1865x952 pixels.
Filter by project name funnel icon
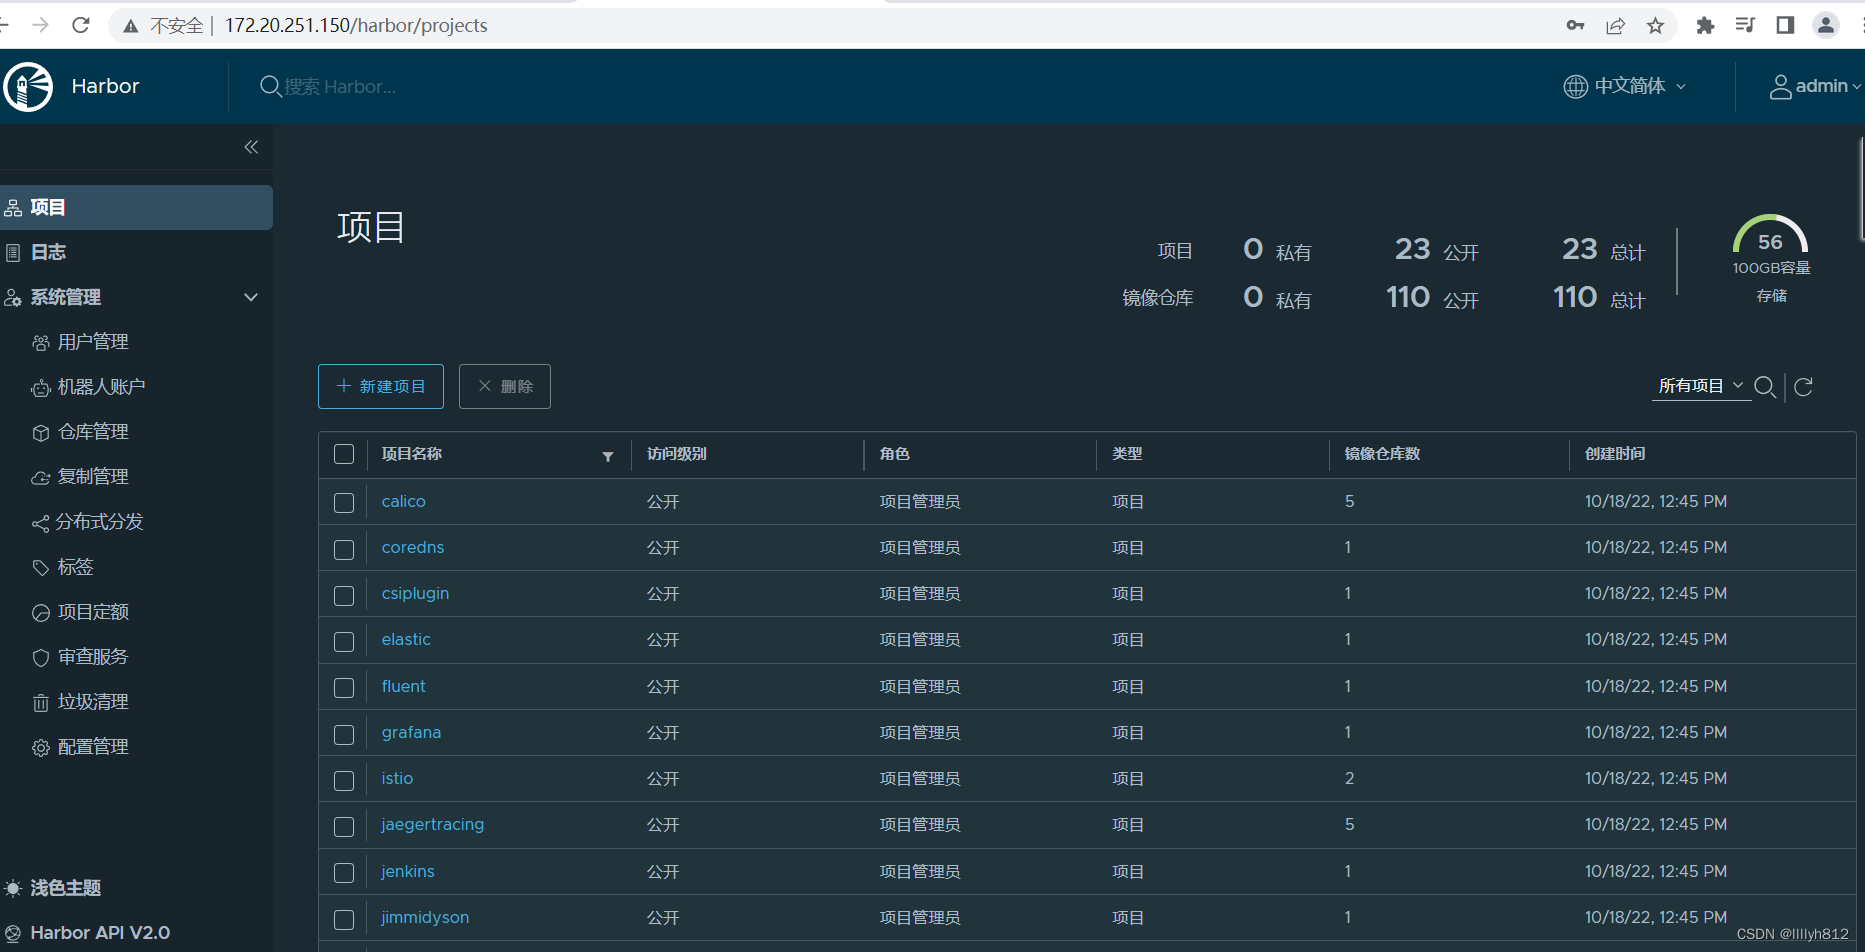(x=608, y=456)
